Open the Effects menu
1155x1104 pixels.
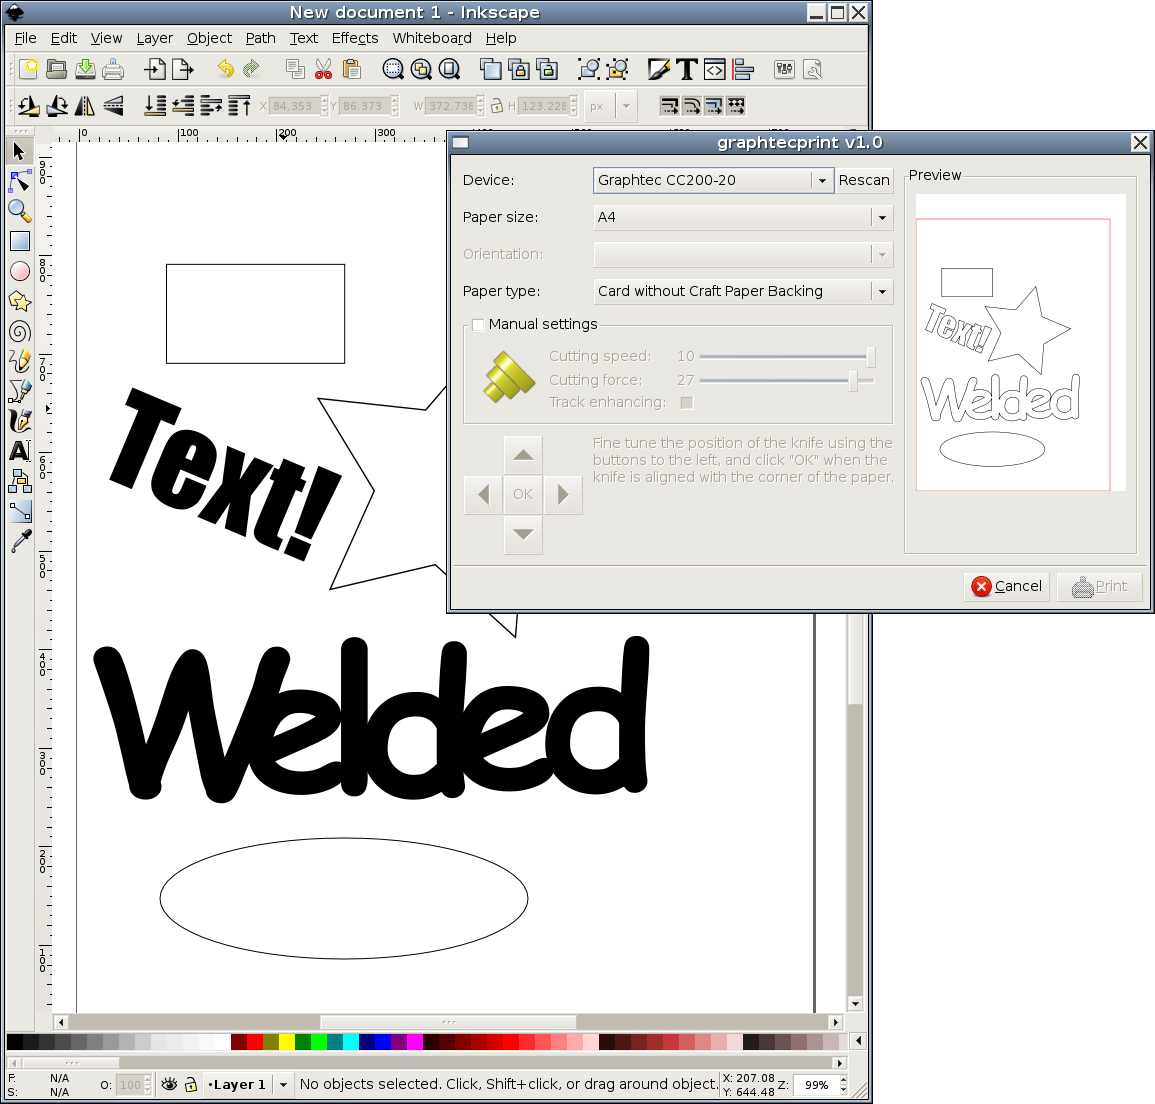(355, 38)
